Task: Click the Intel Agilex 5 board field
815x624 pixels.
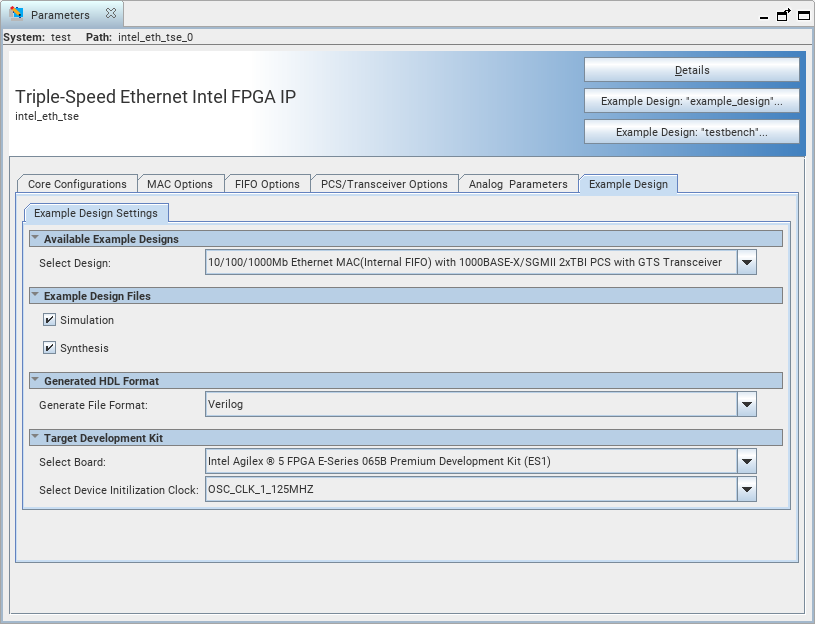Action: pos(471,461)
